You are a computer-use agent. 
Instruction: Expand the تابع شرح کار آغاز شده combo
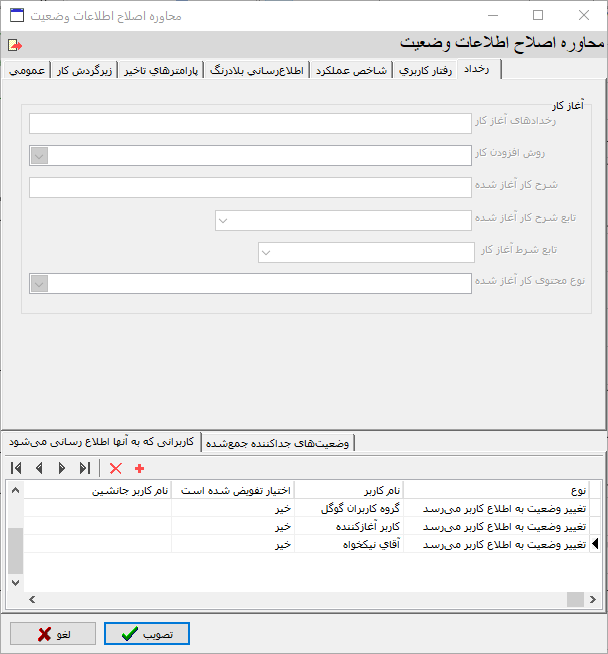224,220
